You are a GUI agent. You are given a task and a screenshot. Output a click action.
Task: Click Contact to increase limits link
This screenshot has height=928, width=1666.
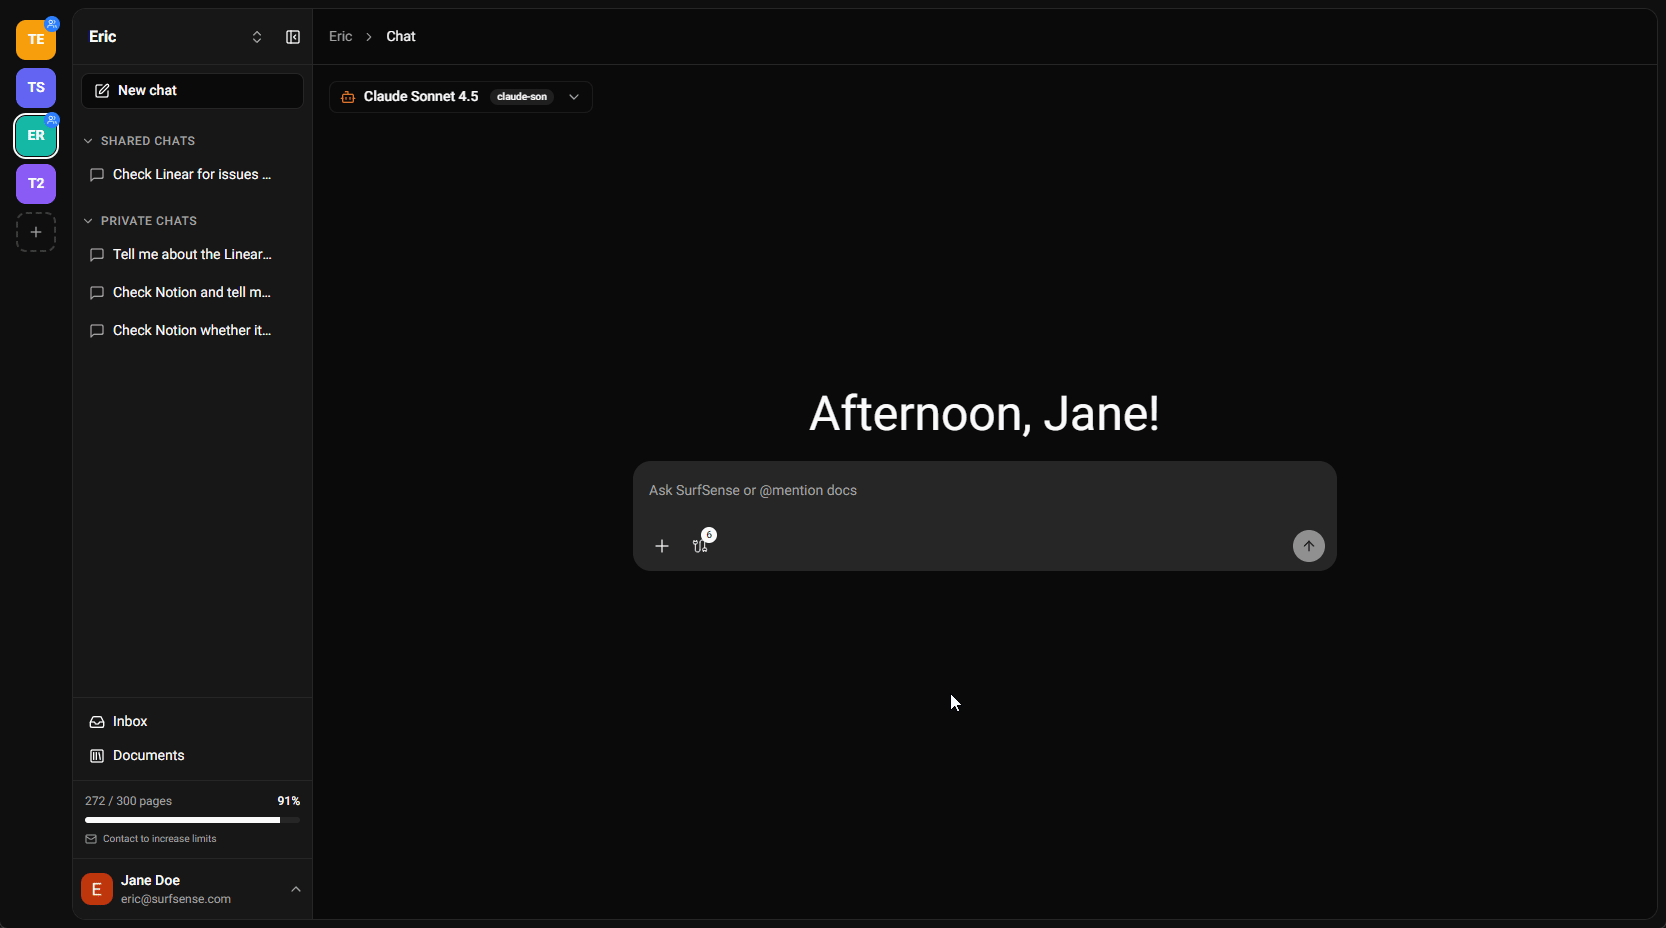coord(159,839)
